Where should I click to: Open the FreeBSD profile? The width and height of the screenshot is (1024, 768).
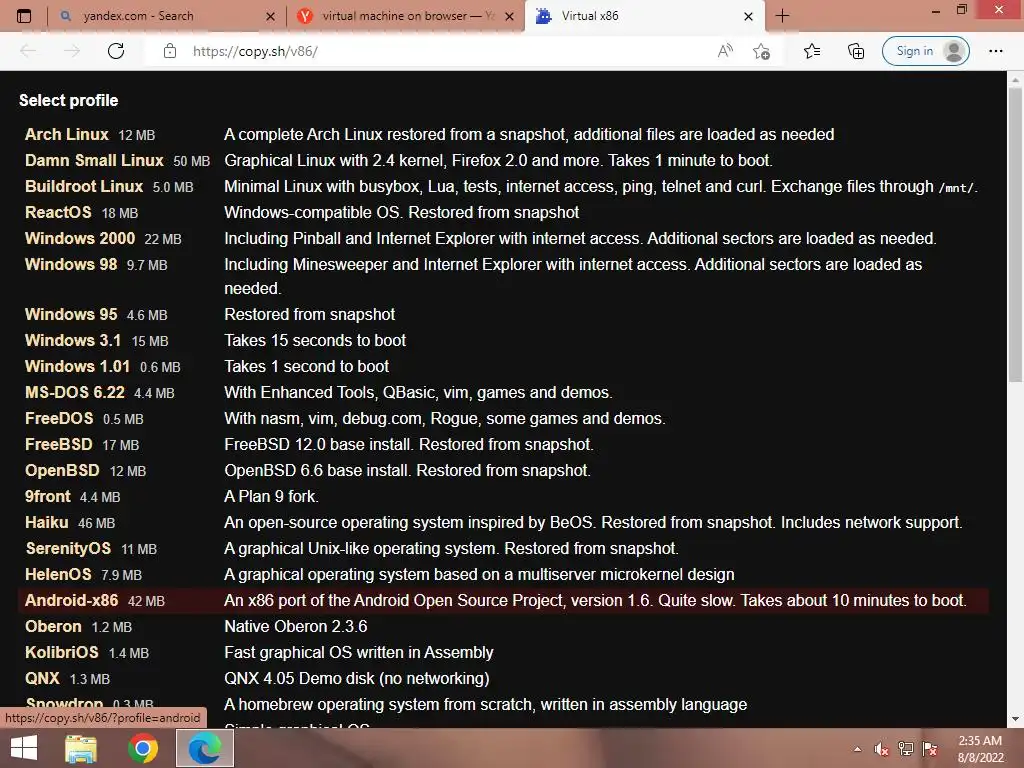[x=59, y=445]
